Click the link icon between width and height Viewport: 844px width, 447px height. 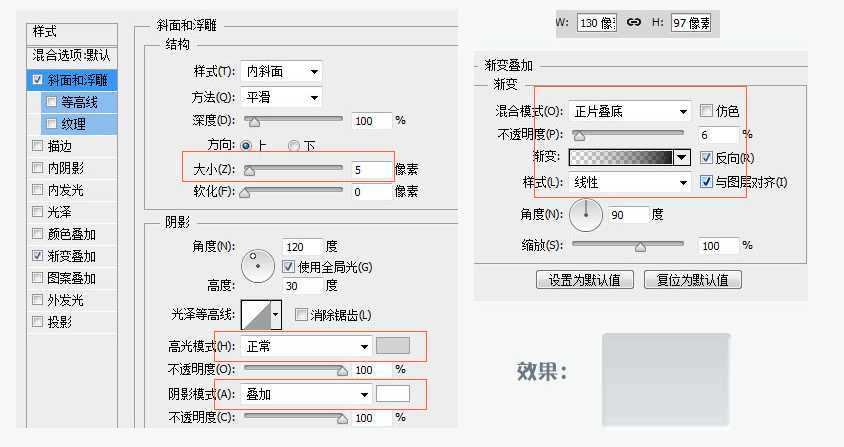[634, 22]
